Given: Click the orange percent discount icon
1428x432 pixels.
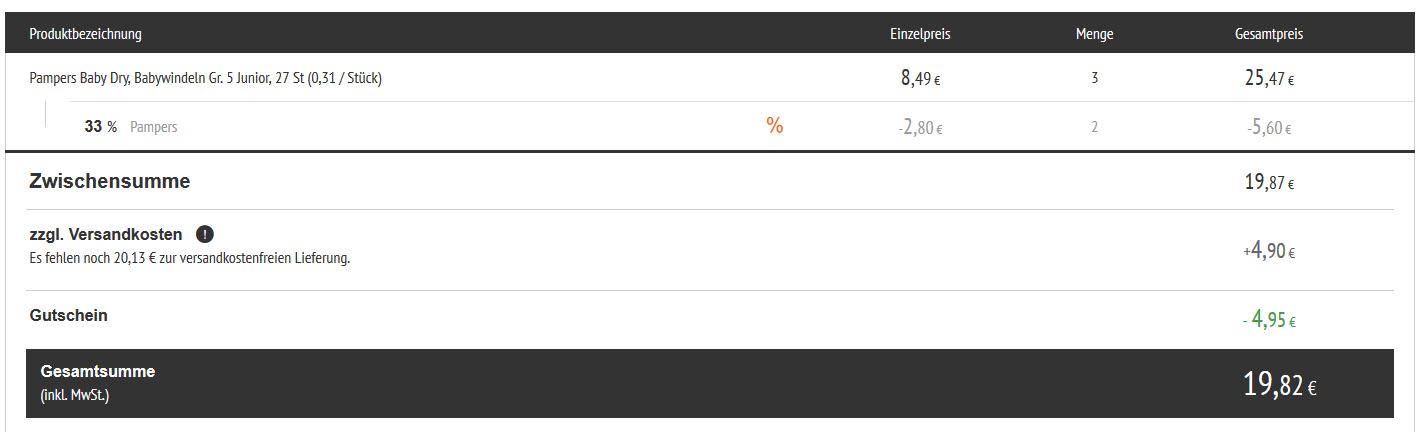Looking at the screenshot, I should click(774, 126).
